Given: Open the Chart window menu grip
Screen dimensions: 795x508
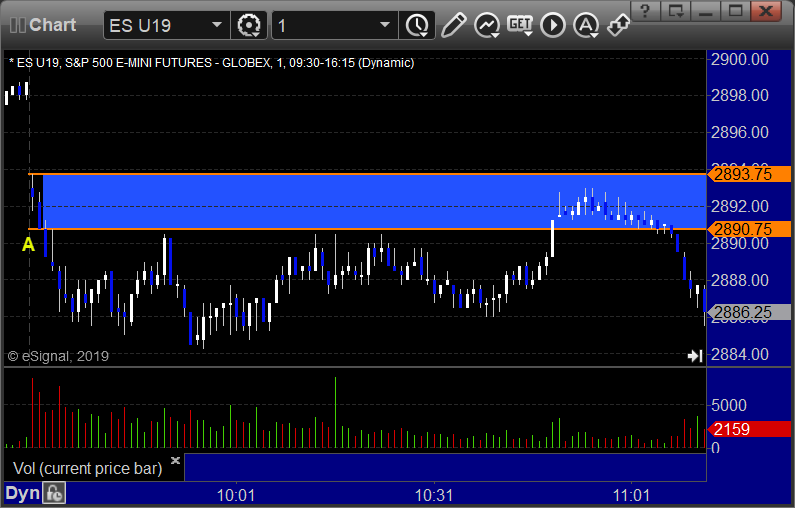Looking at the screenshot, I should [17, 25].
